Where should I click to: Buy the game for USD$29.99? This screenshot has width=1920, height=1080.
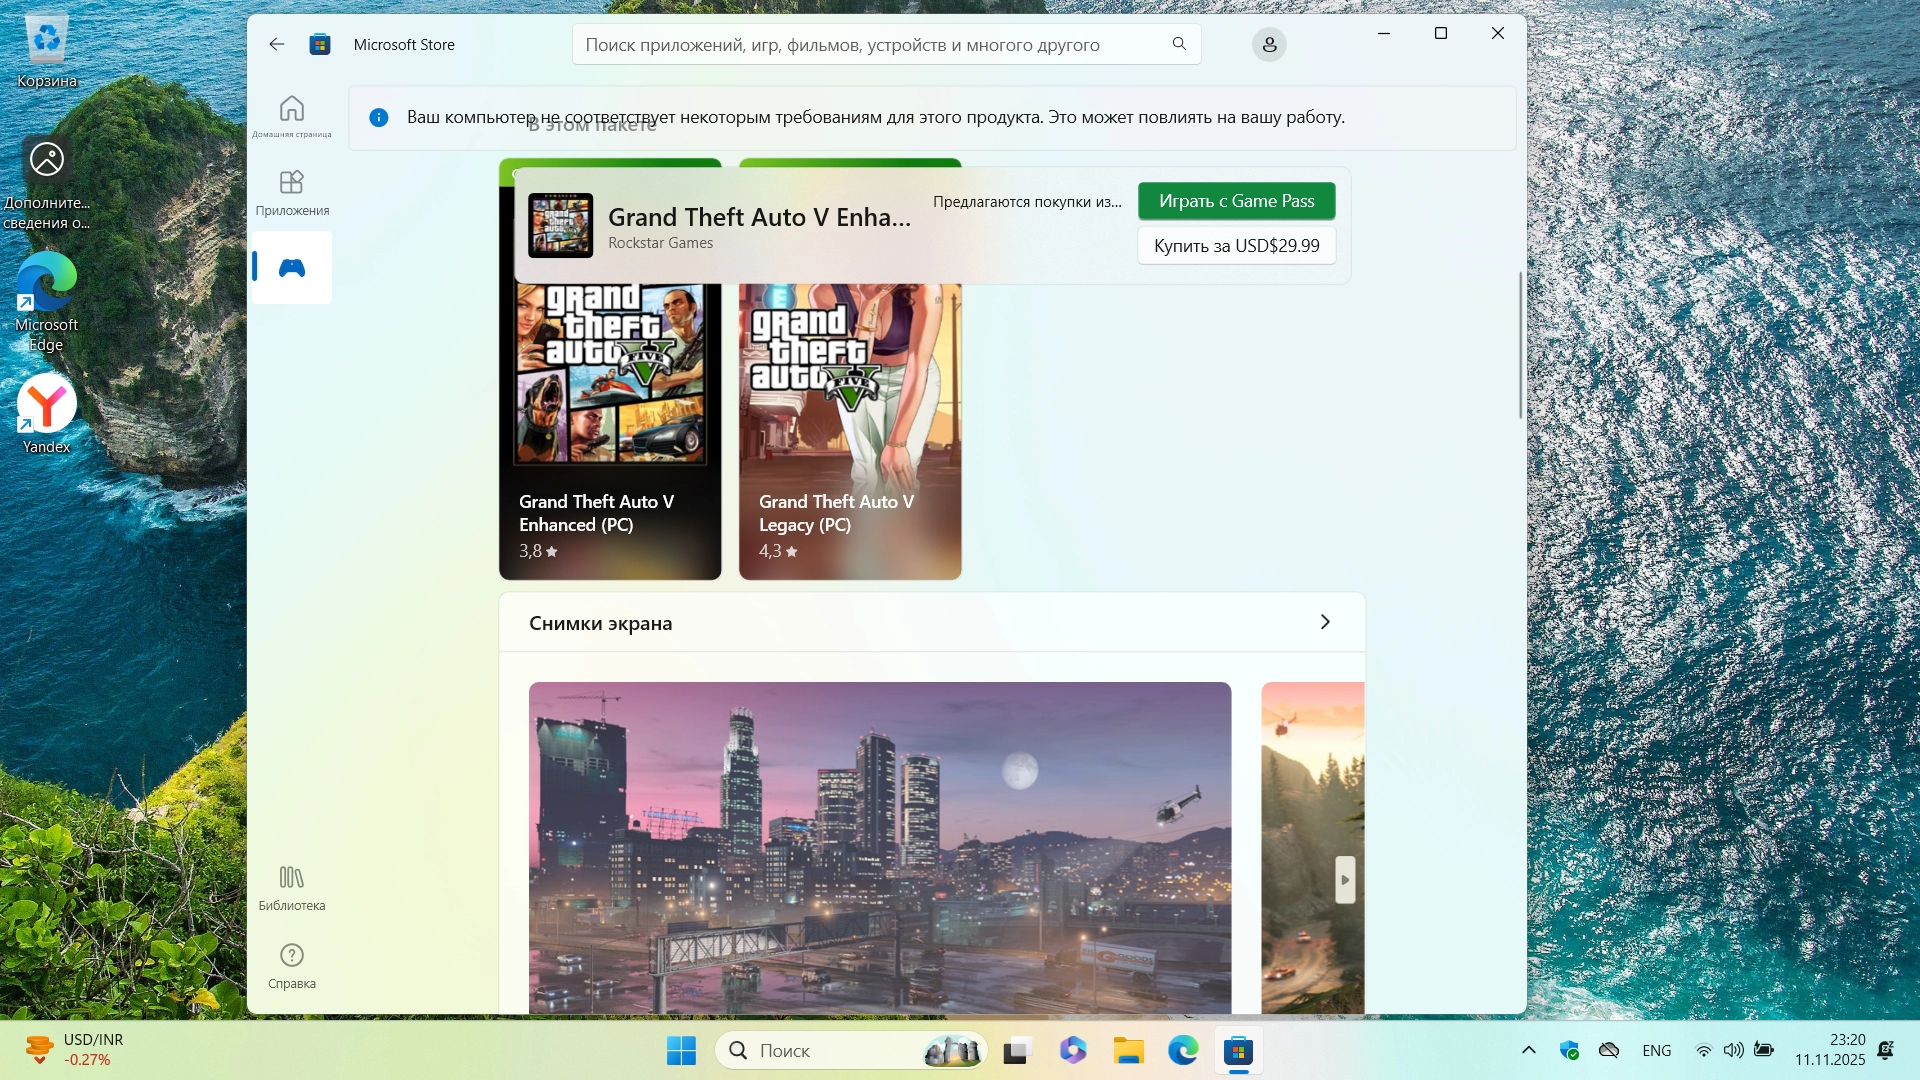(1236, 246)
